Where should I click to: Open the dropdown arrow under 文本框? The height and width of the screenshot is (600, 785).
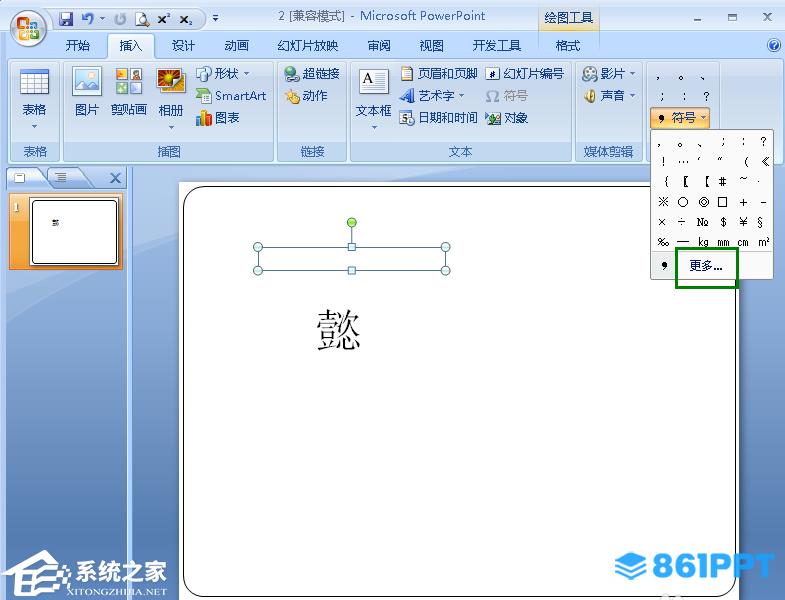click(374, 128)
